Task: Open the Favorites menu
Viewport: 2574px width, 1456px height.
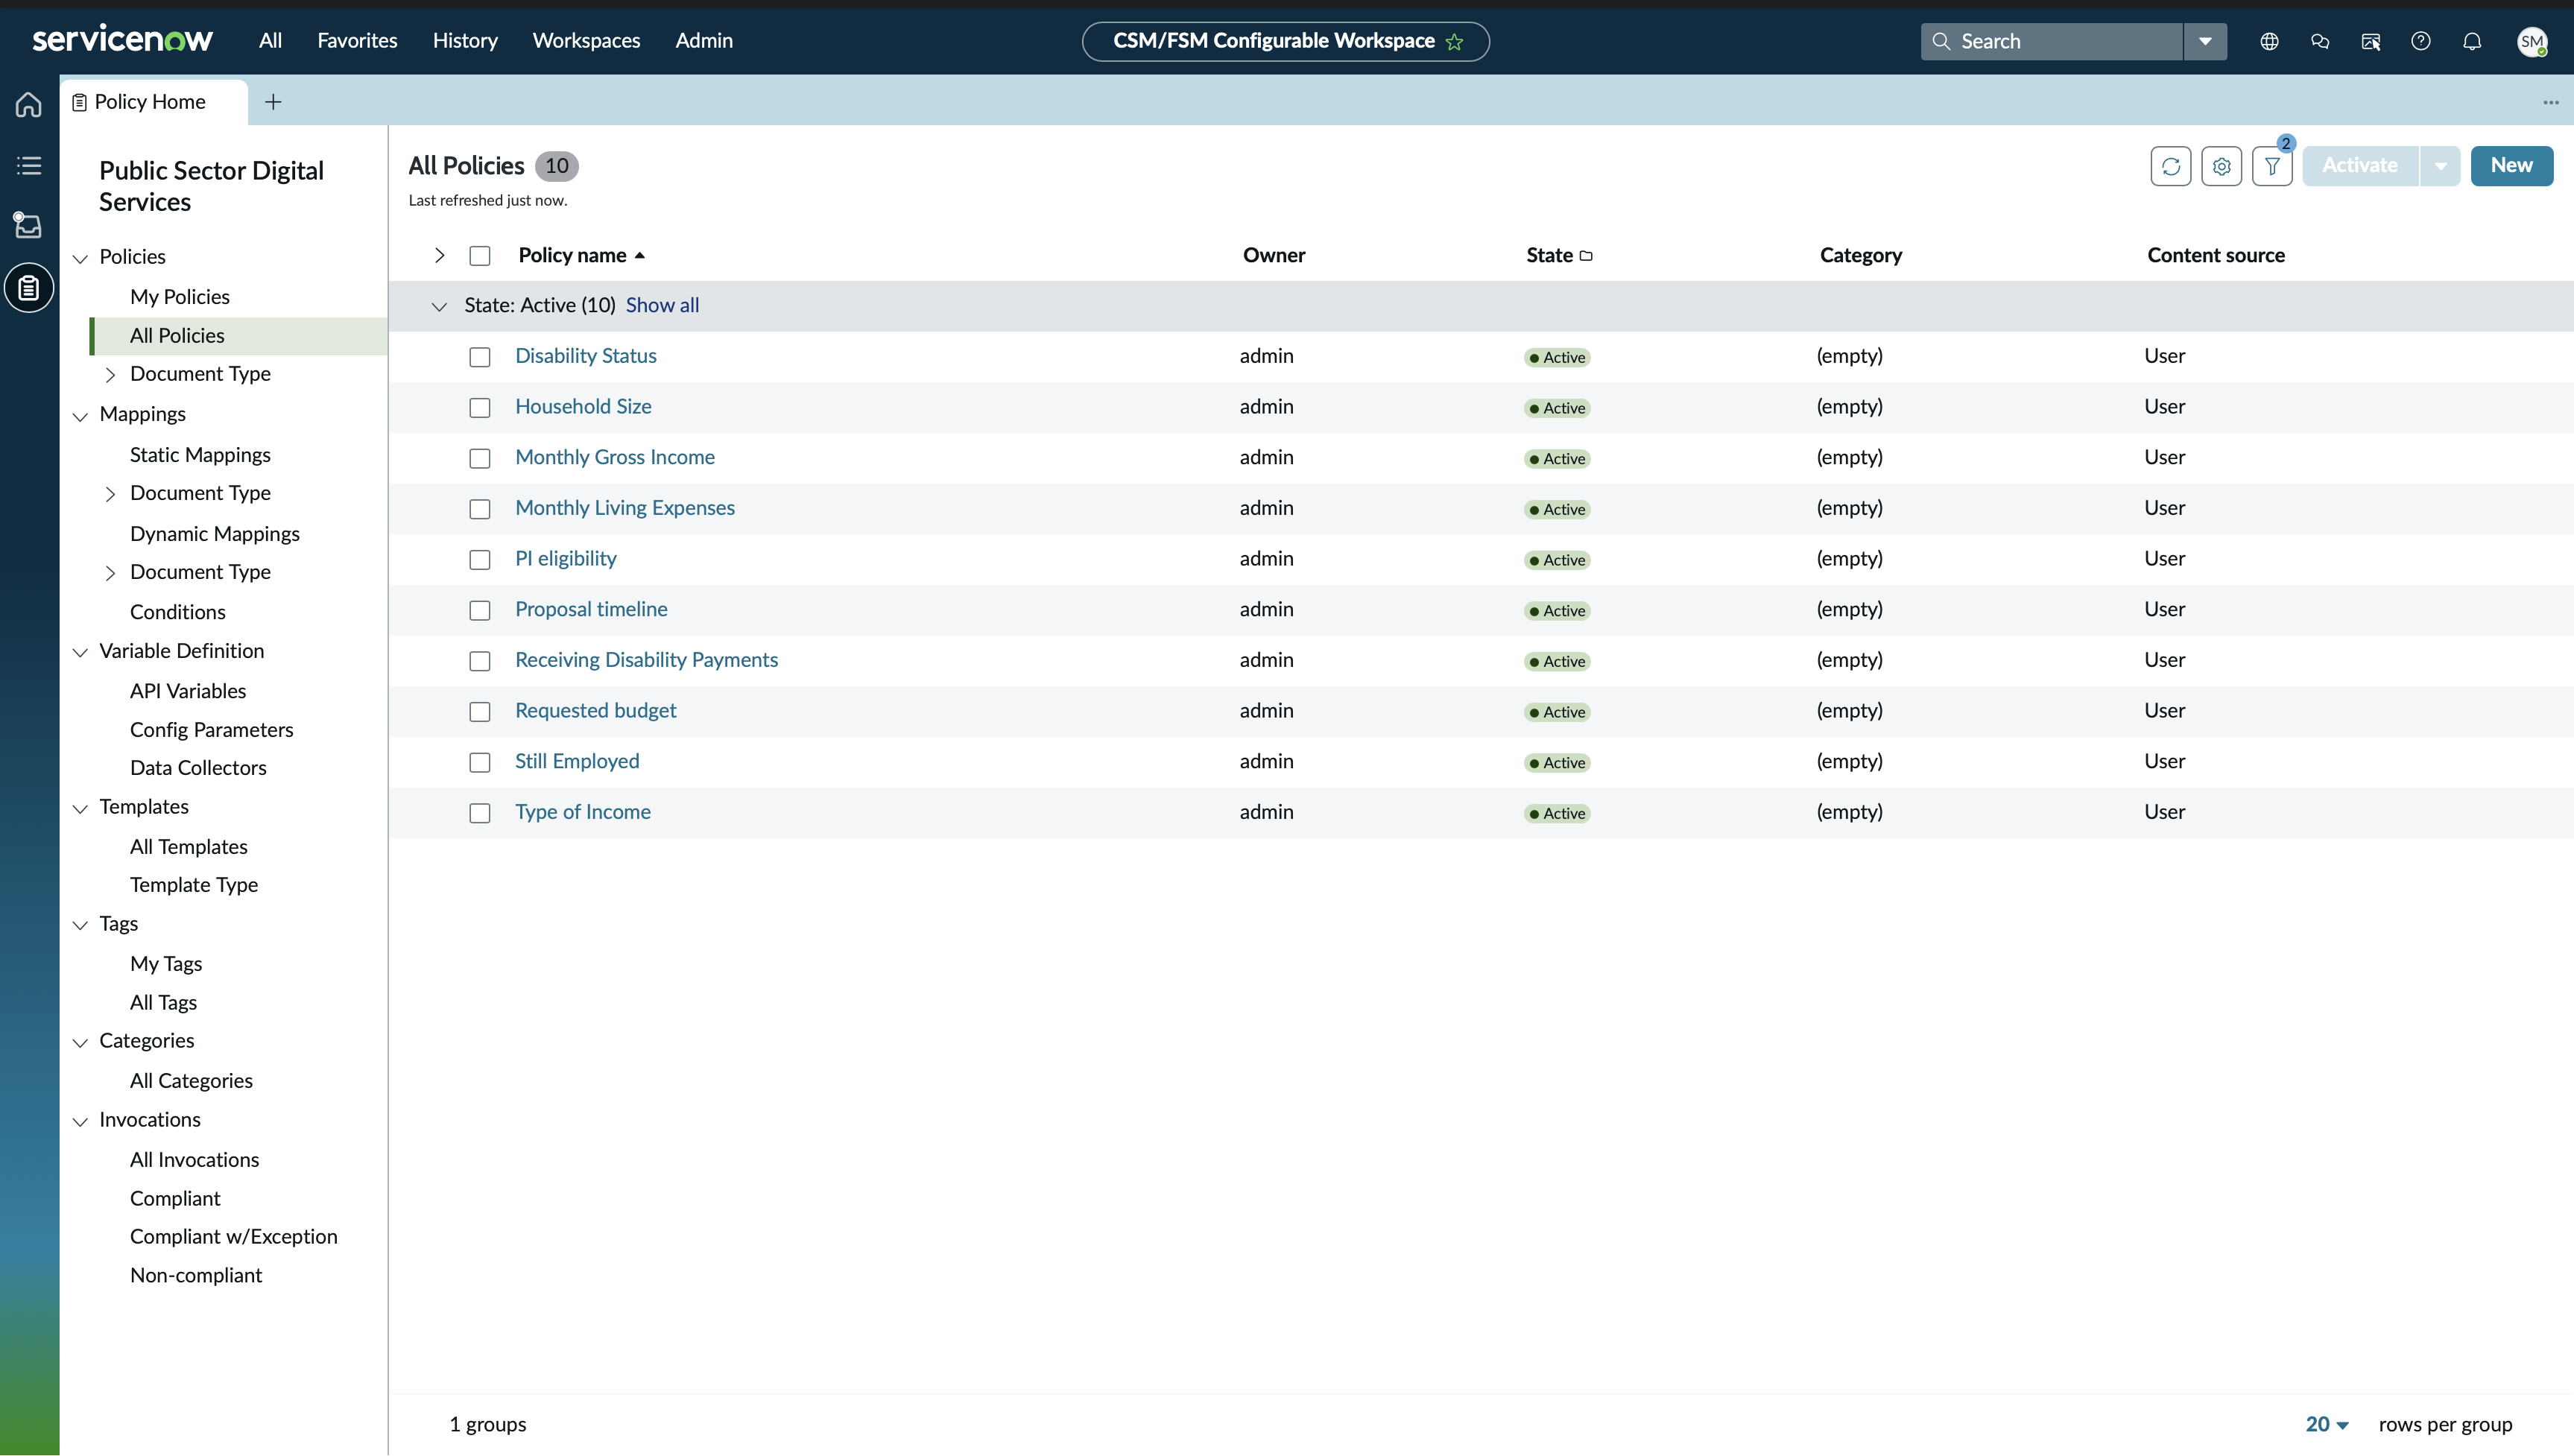Action: (x=357, y=40)
